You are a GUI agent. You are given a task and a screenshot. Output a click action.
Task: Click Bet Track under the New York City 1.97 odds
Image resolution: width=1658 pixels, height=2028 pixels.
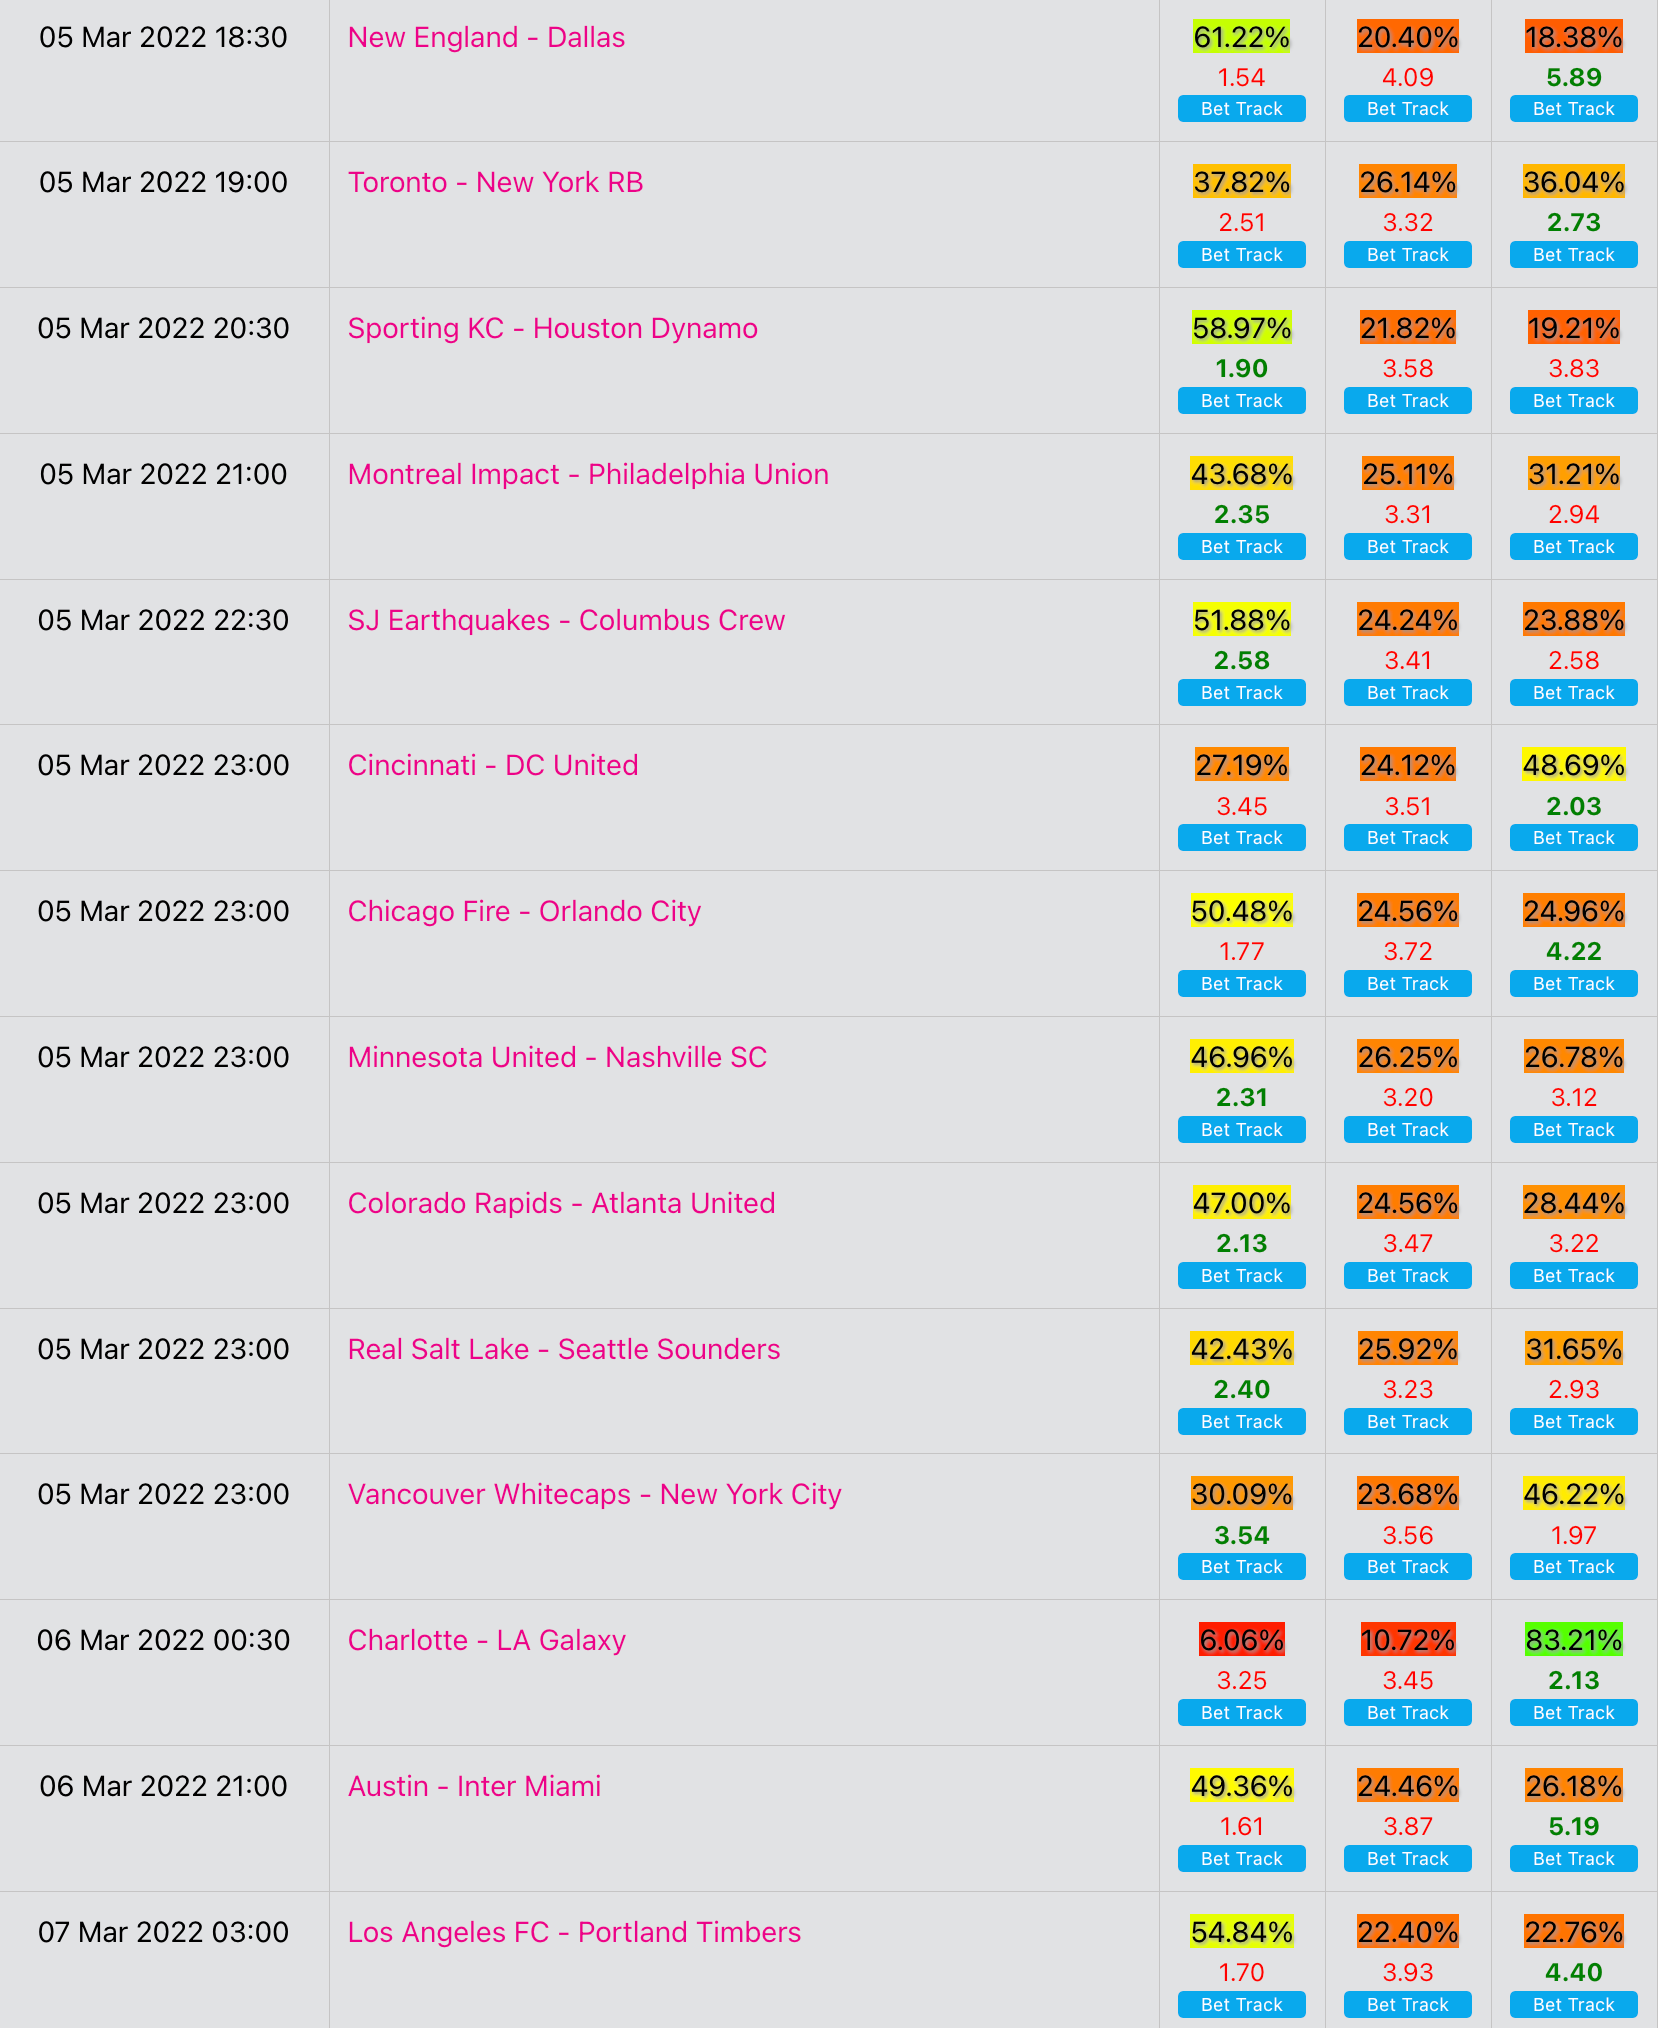tap(1573, 1567)
